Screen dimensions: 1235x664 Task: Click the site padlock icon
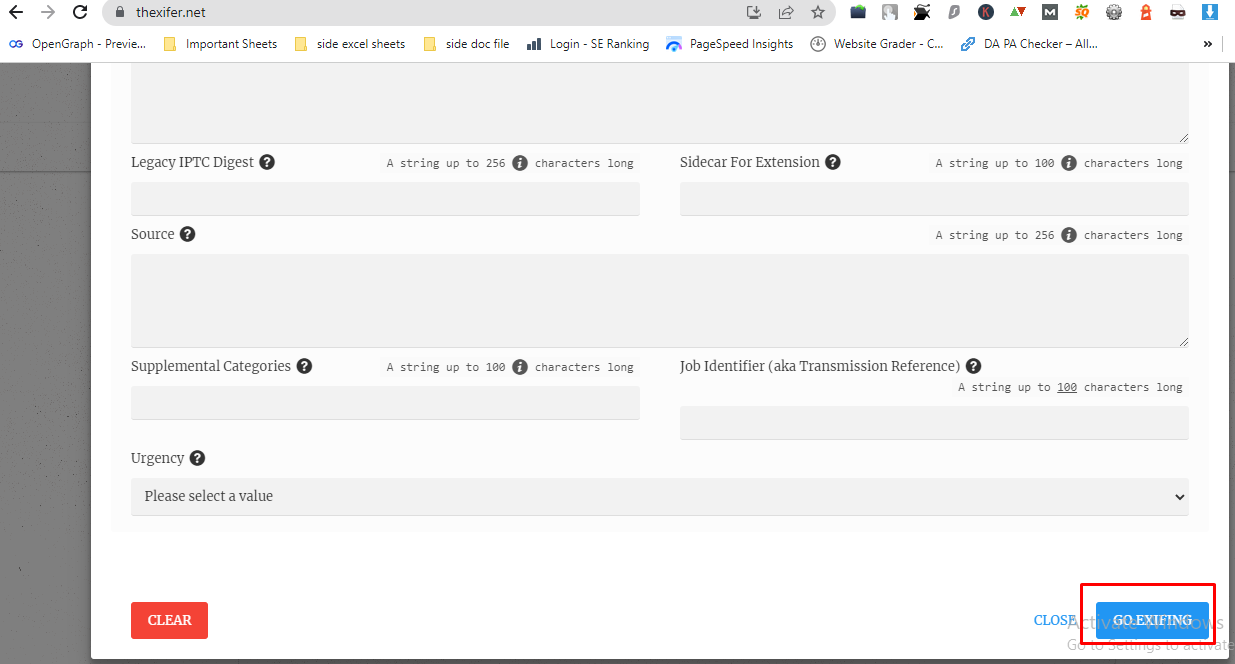point(120,13)
